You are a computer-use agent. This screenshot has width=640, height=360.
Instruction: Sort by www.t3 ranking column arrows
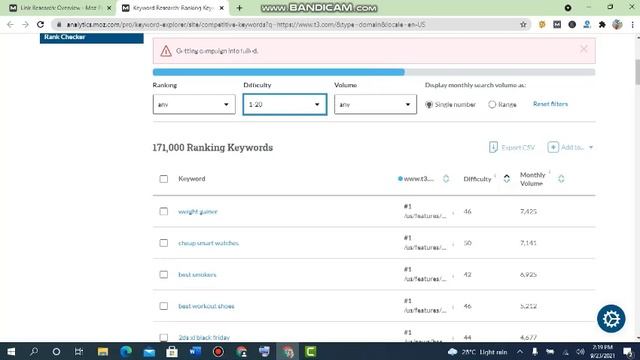[x=446, y=179]
